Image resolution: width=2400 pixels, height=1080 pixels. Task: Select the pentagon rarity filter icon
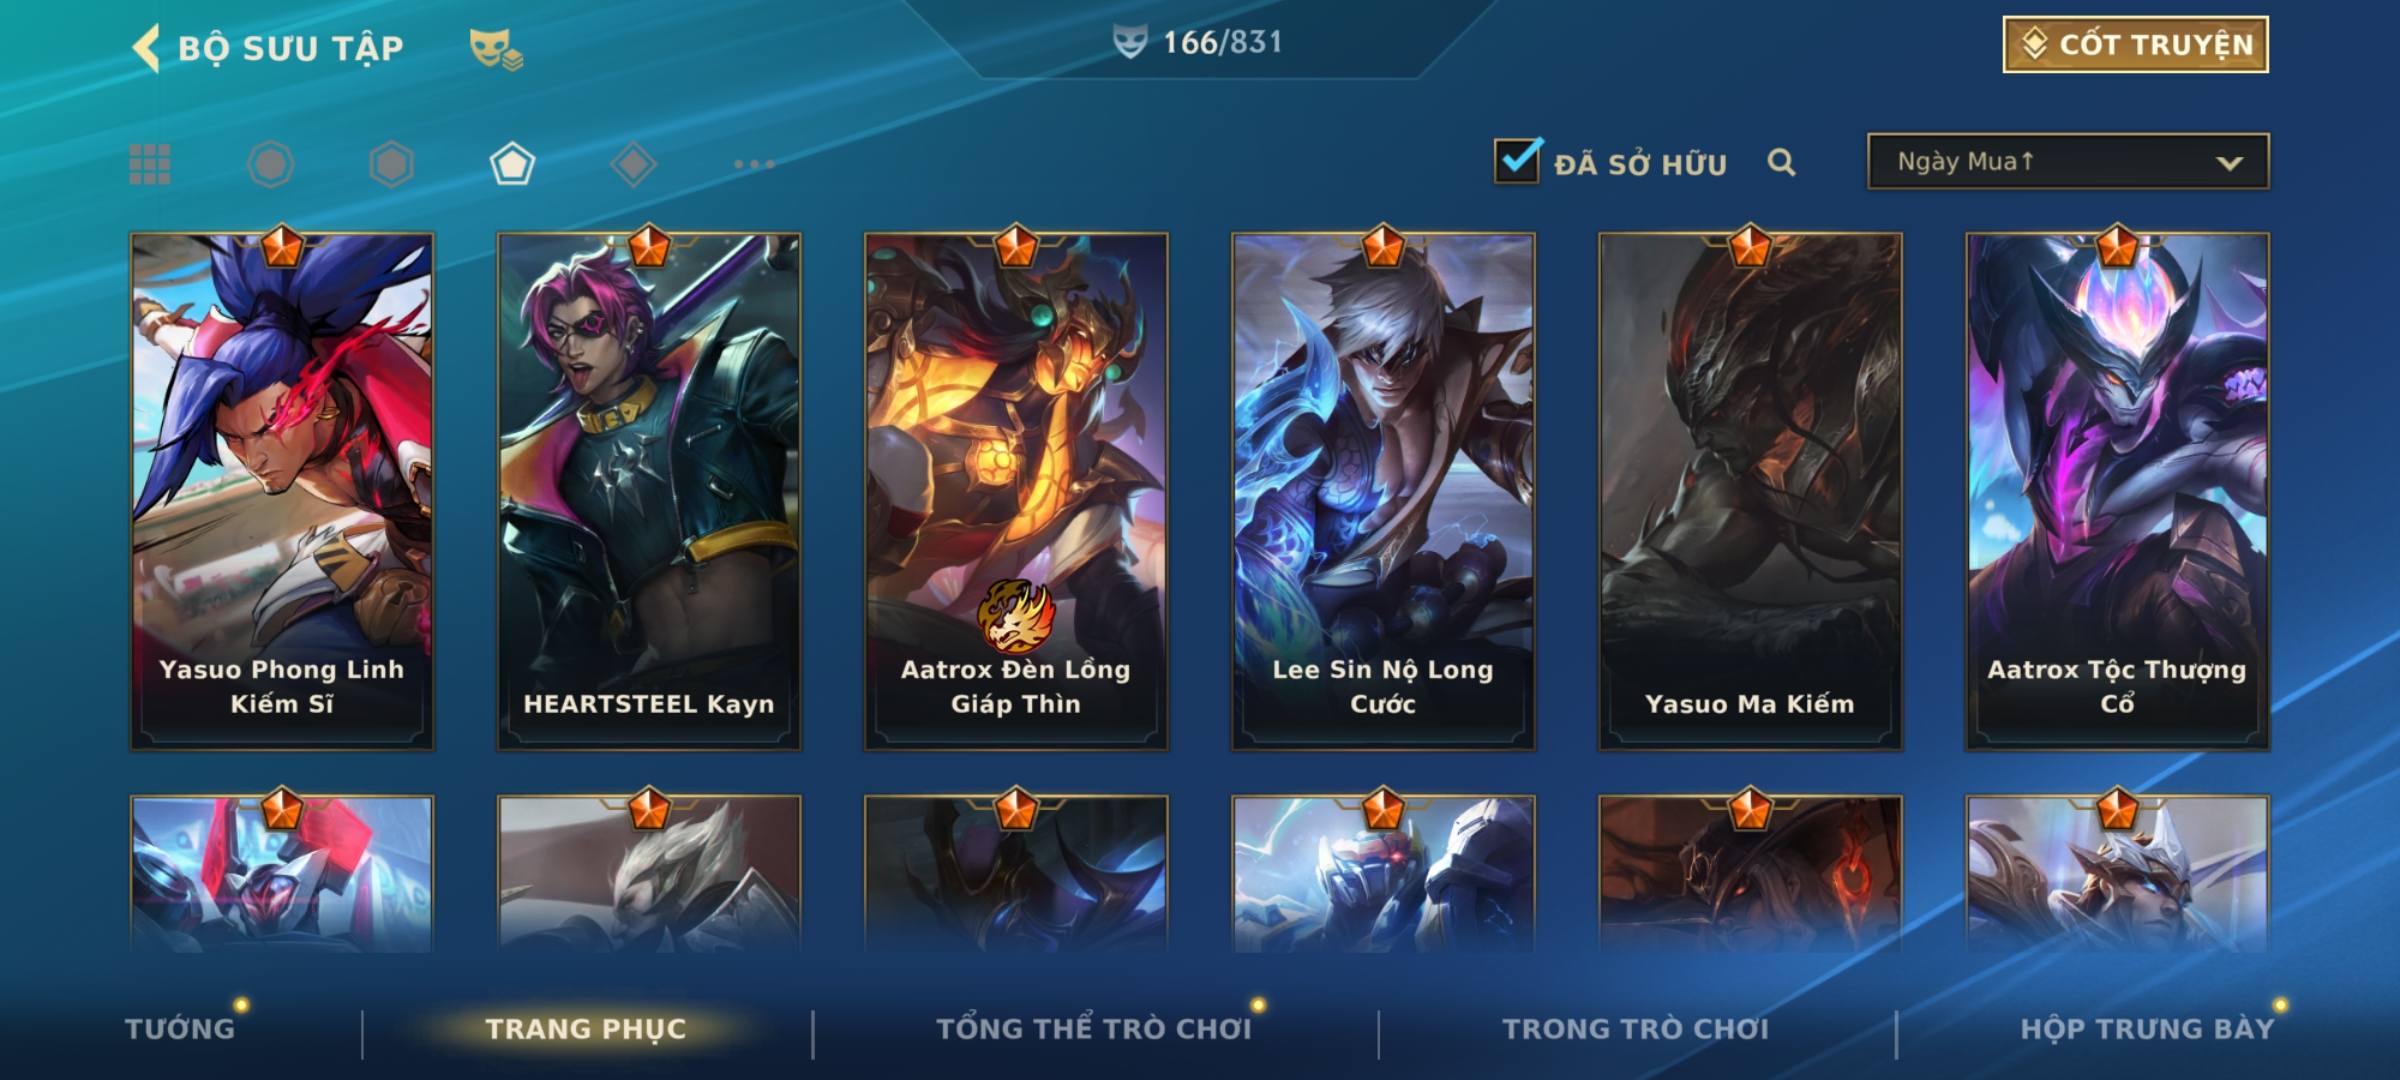pyautogui.click(x=512, y=164)
